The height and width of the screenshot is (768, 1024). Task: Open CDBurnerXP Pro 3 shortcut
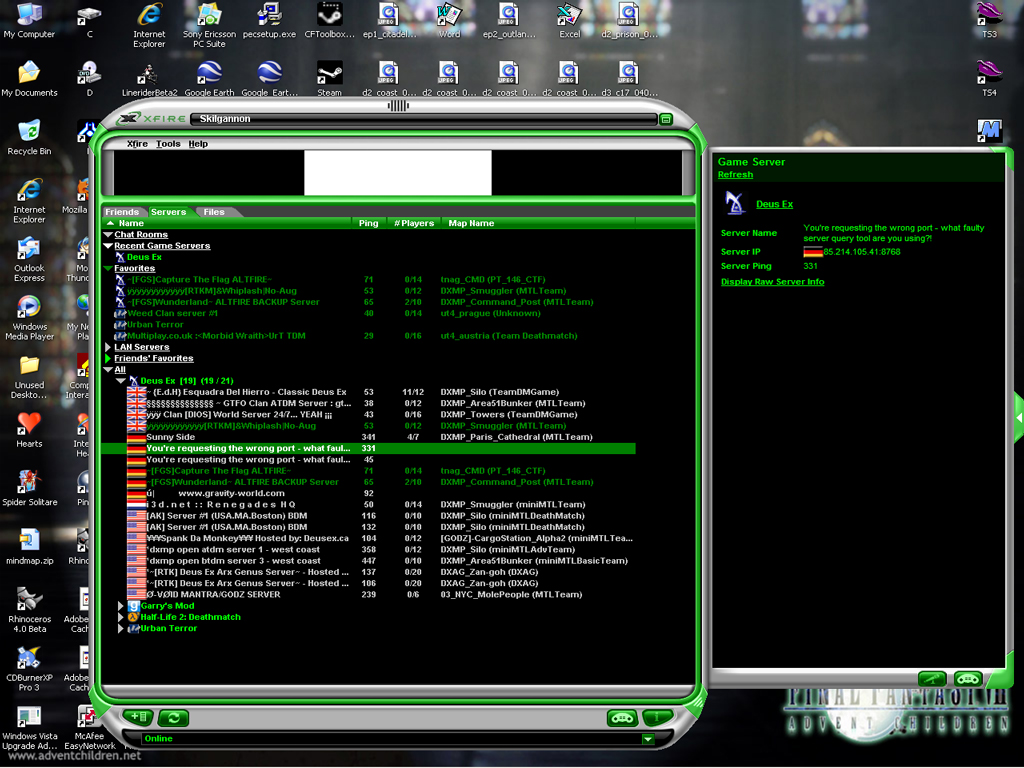click(29, 668)
